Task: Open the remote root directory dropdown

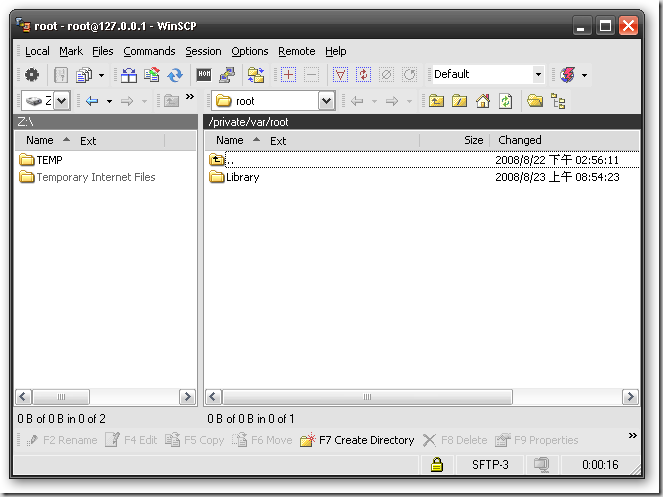Action: [x=326, y=101]
